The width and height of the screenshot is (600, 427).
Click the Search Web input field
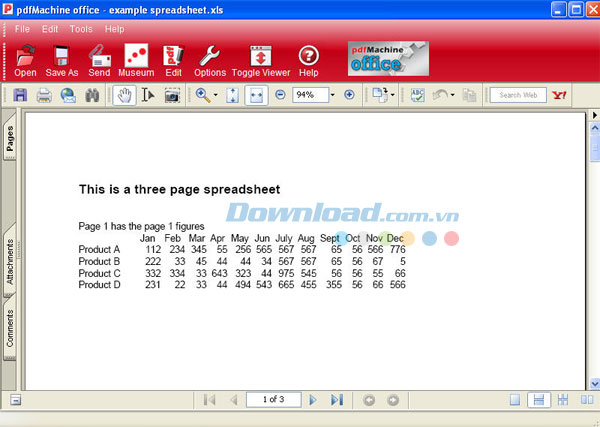517,95
